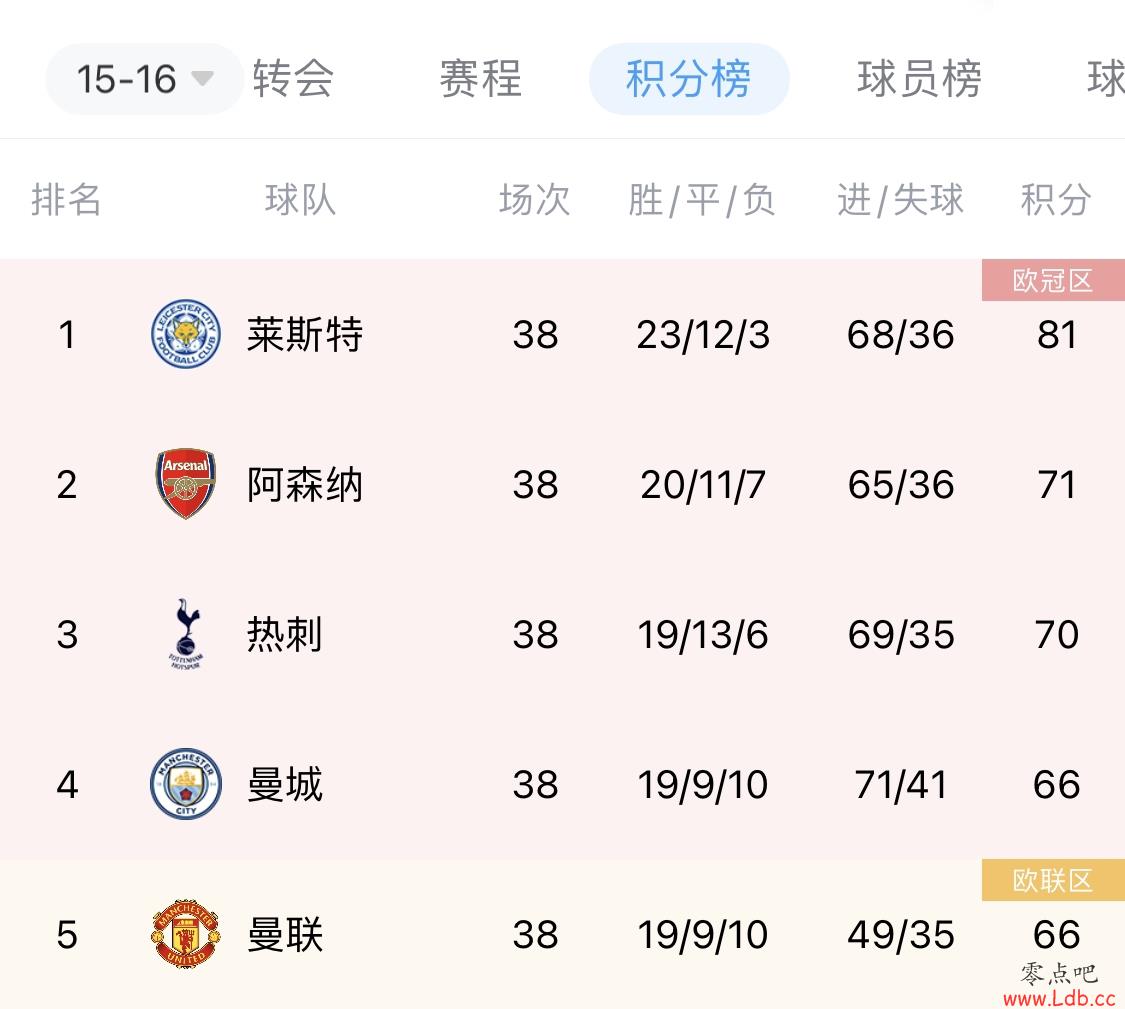Open the 球员榜 tab
This screenshot has width=1125, height=1009.
919,78
